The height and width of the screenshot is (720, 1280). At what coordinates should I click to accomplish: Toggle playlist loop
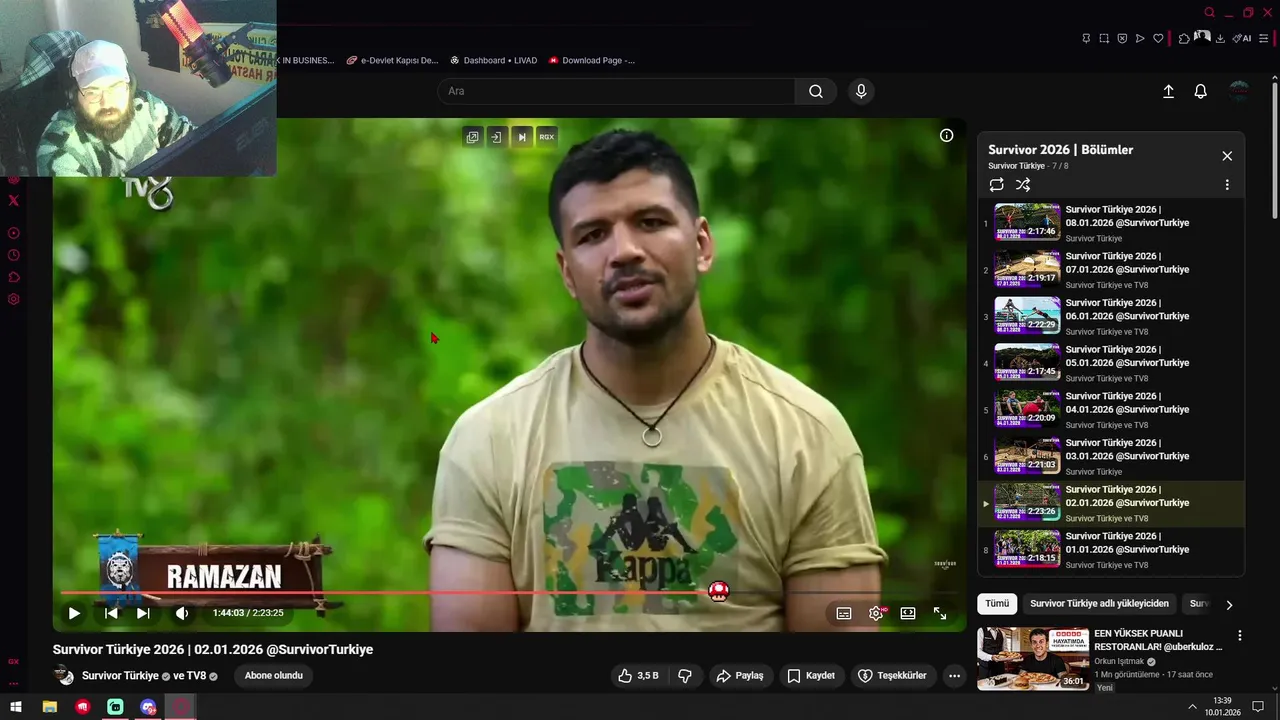[x=996, y=185]
